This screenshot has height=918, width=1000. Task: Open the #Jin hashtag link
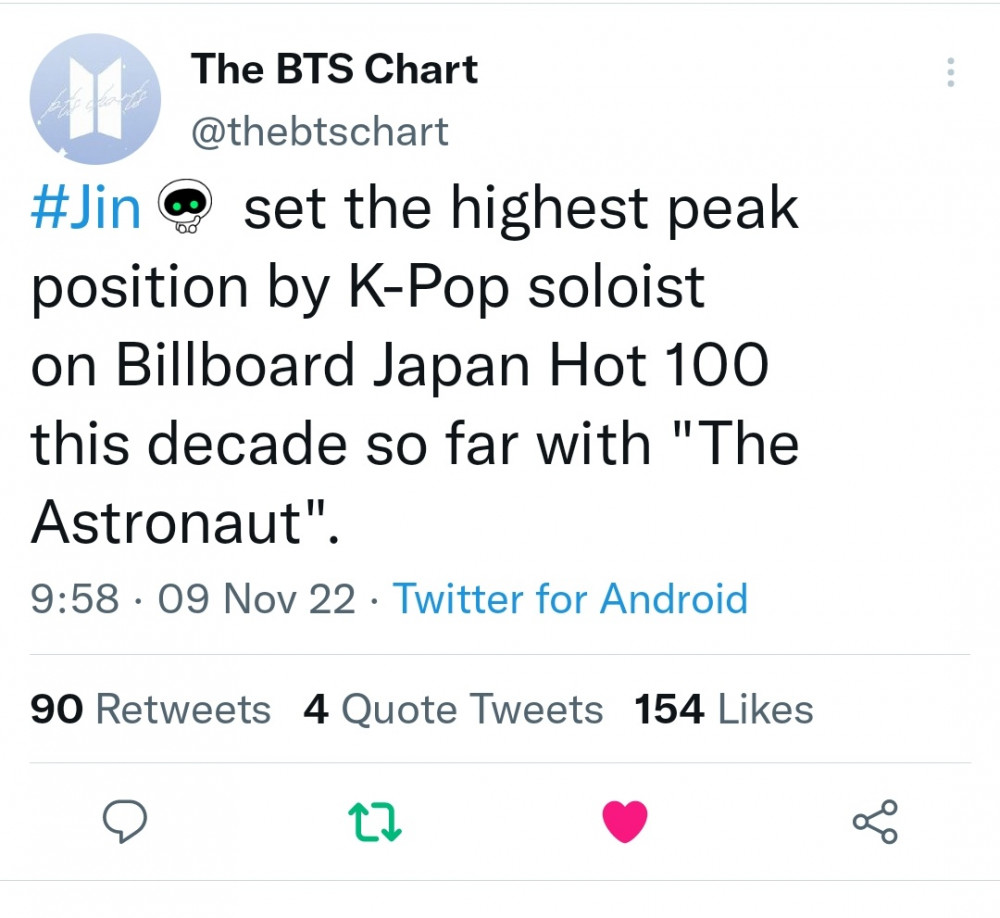85,208
